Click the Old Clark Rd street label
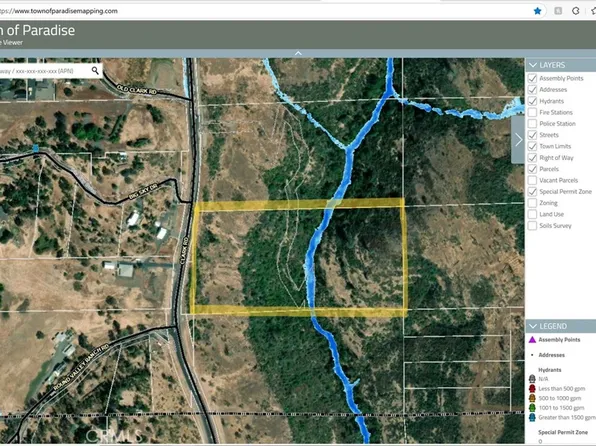The height and width of the screenshot is (446, 596). coord(136,89)
